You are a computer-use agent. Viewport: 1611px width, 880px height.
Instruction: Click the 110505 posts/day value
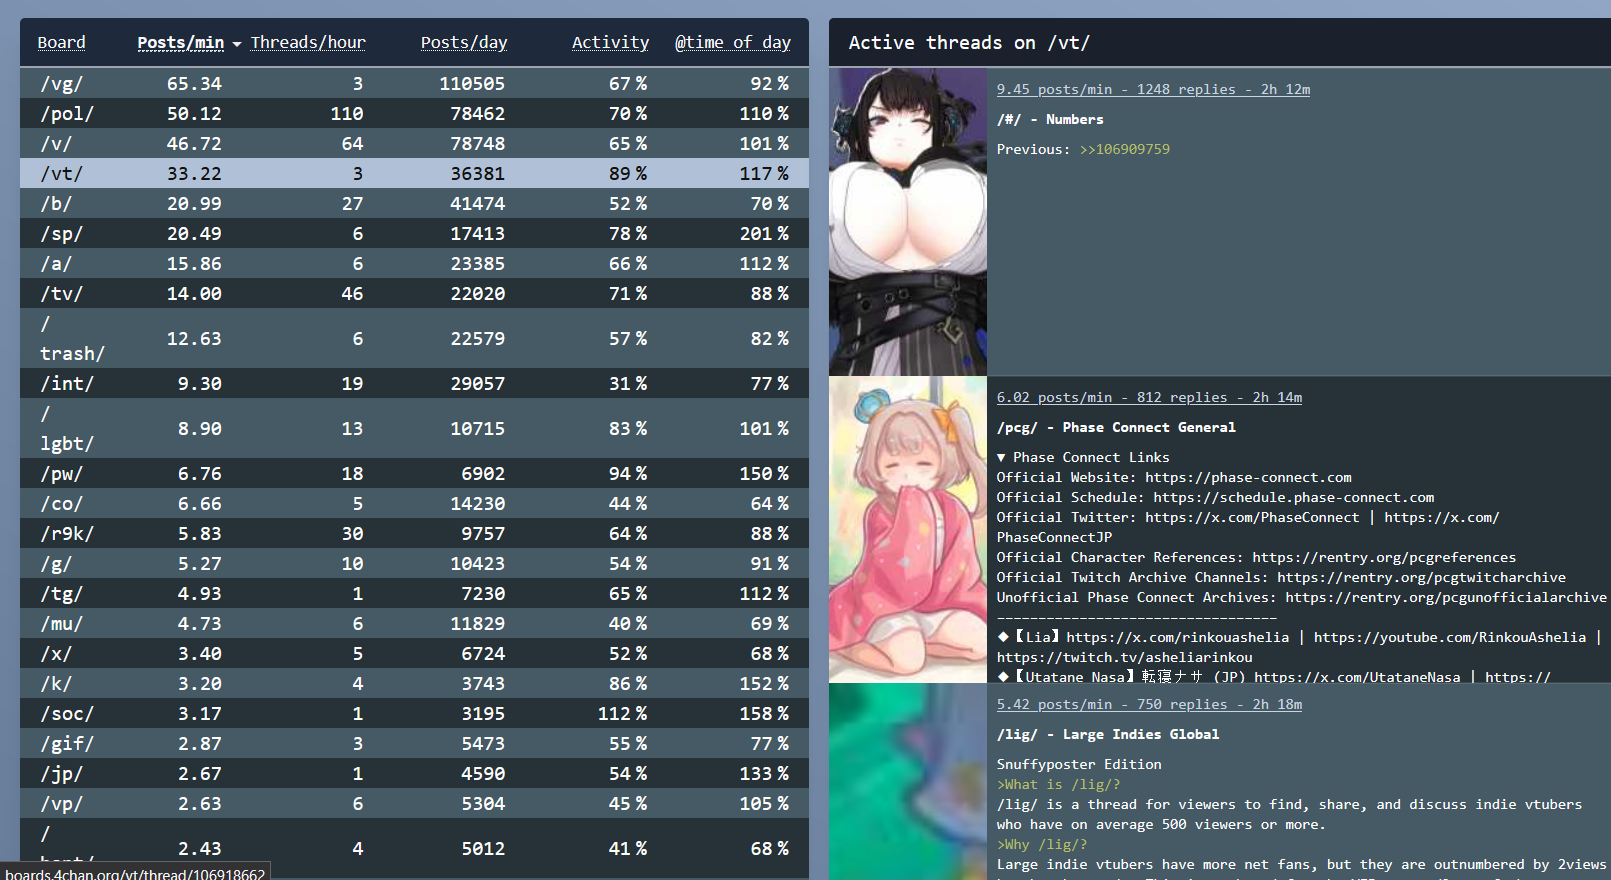pos(472,83)
